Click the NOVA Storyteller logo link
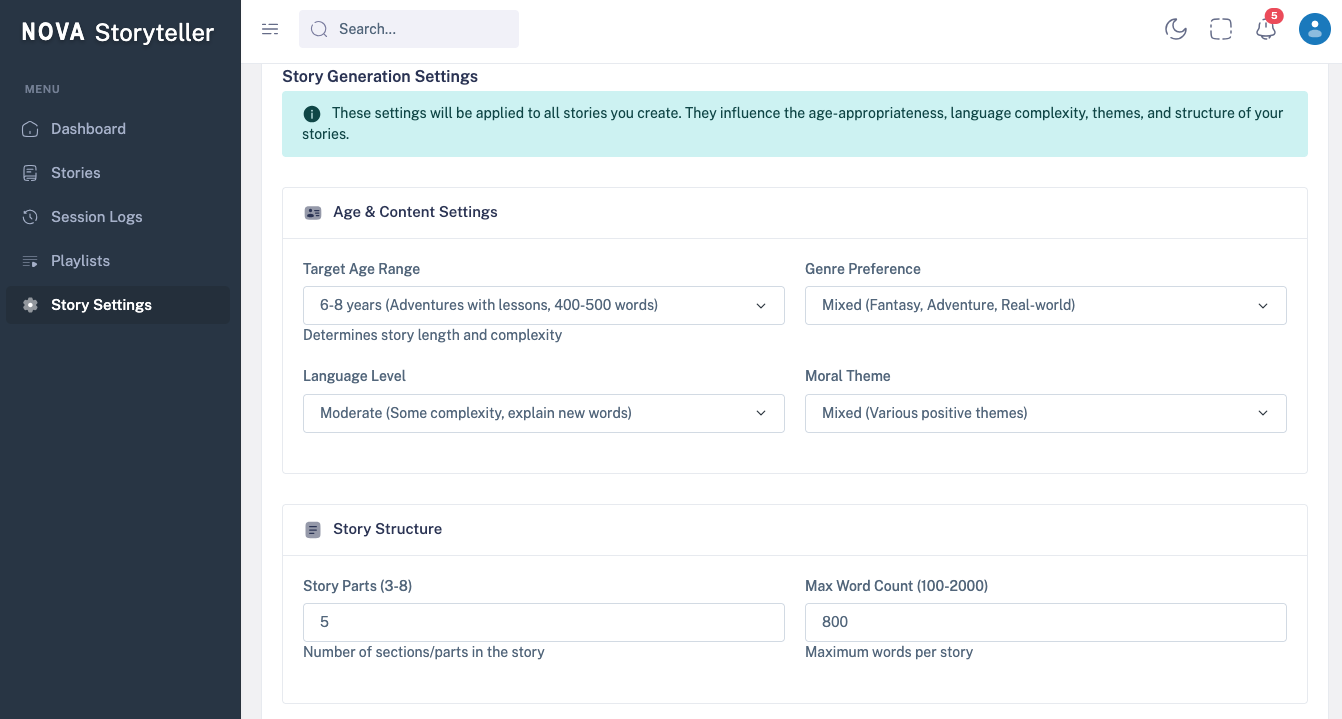 pyautogui.click(x=118, y=32)
